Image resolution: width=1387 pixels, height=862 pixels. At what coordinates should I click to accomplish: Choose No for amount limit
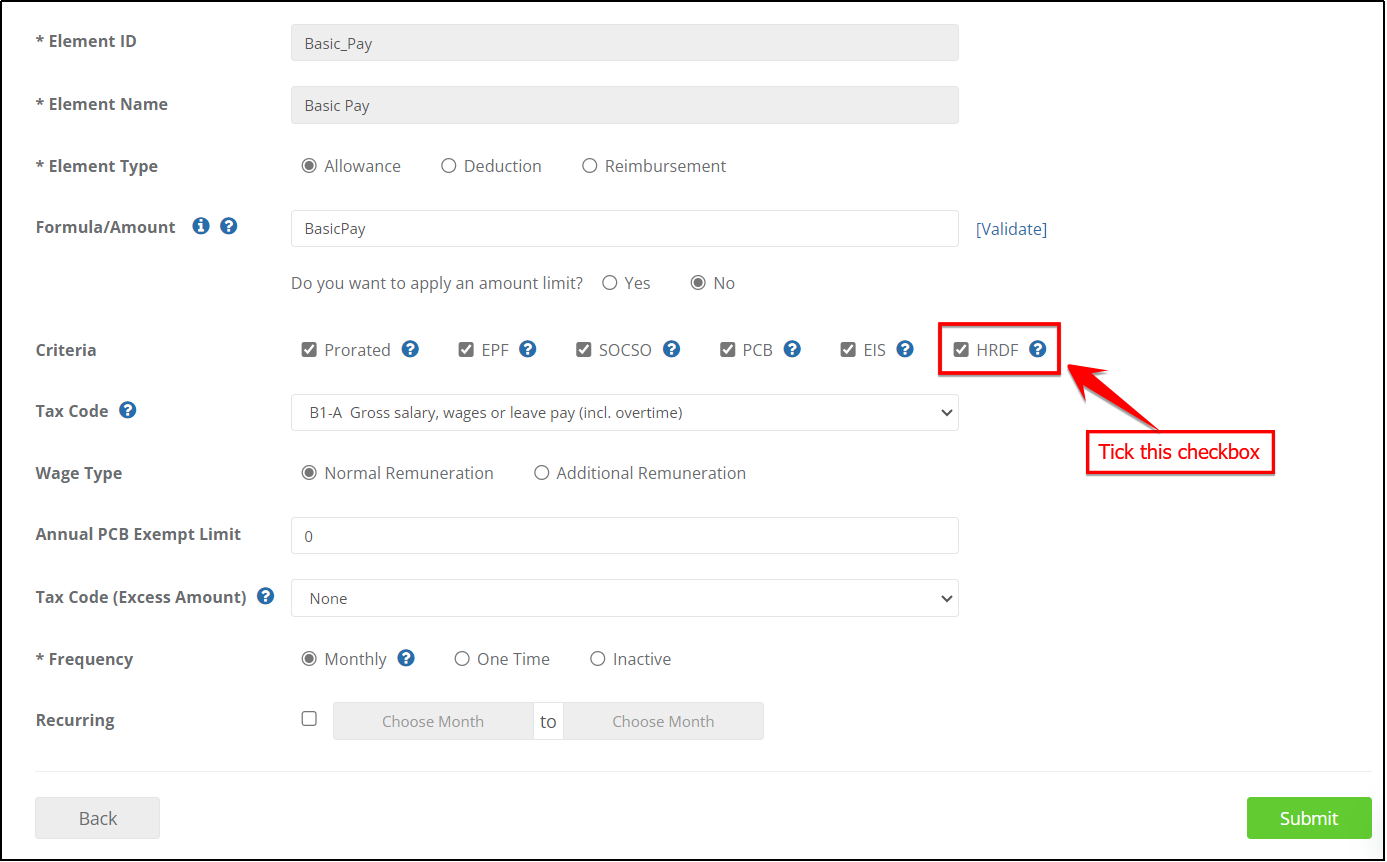(699, 283)
